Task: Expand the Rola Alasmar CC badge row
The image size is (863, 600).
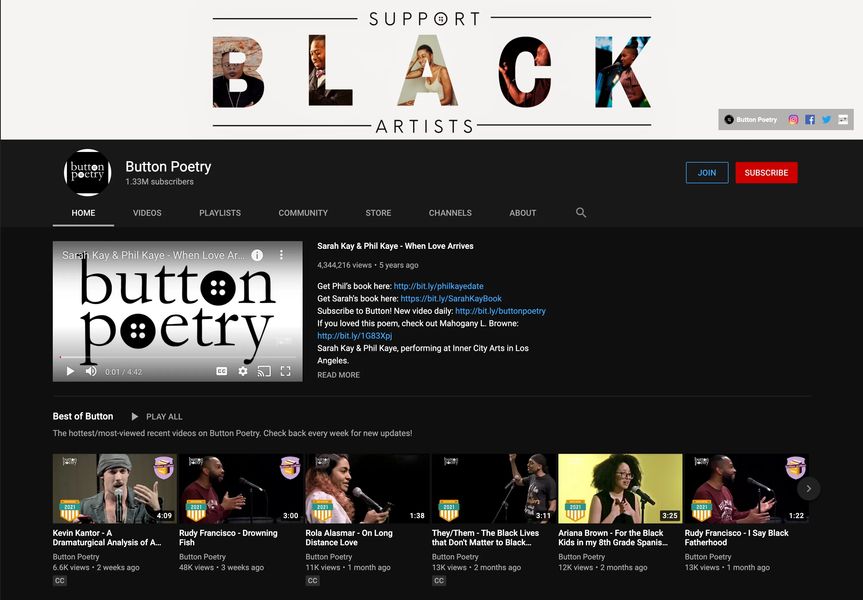Action: pos(312,580)
